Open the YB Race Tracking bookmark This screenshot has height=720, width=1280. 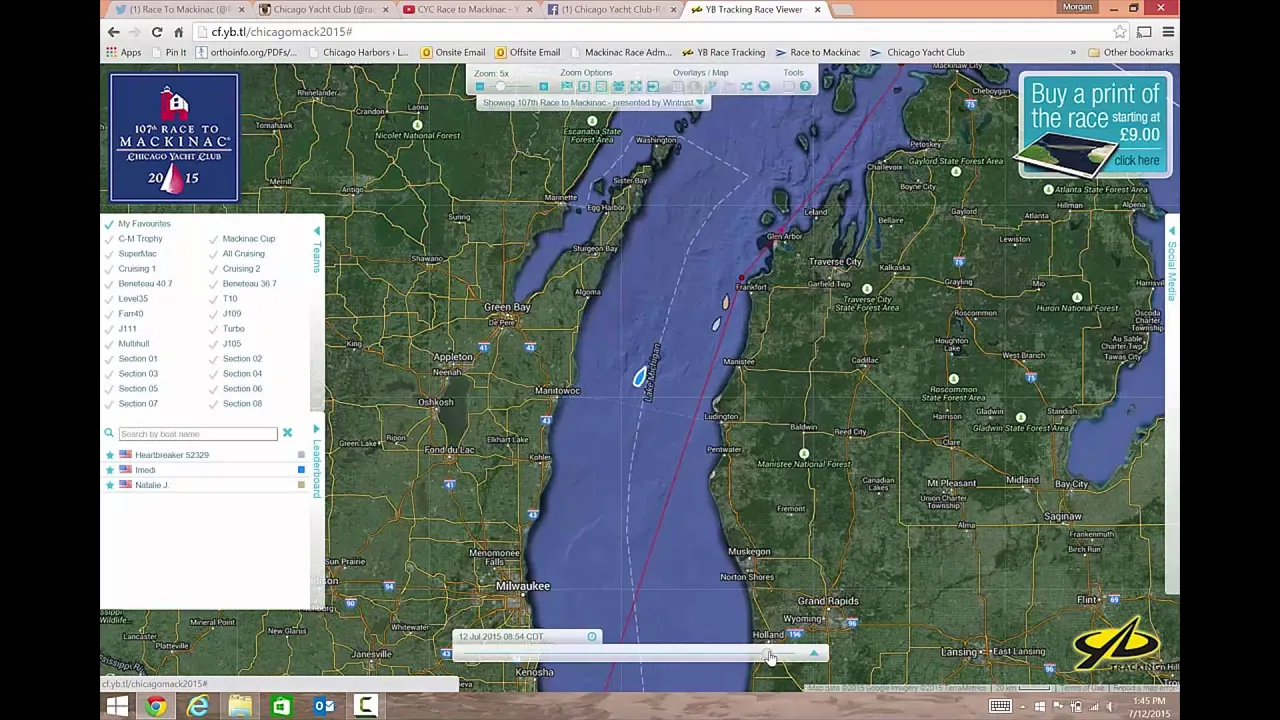724,52
